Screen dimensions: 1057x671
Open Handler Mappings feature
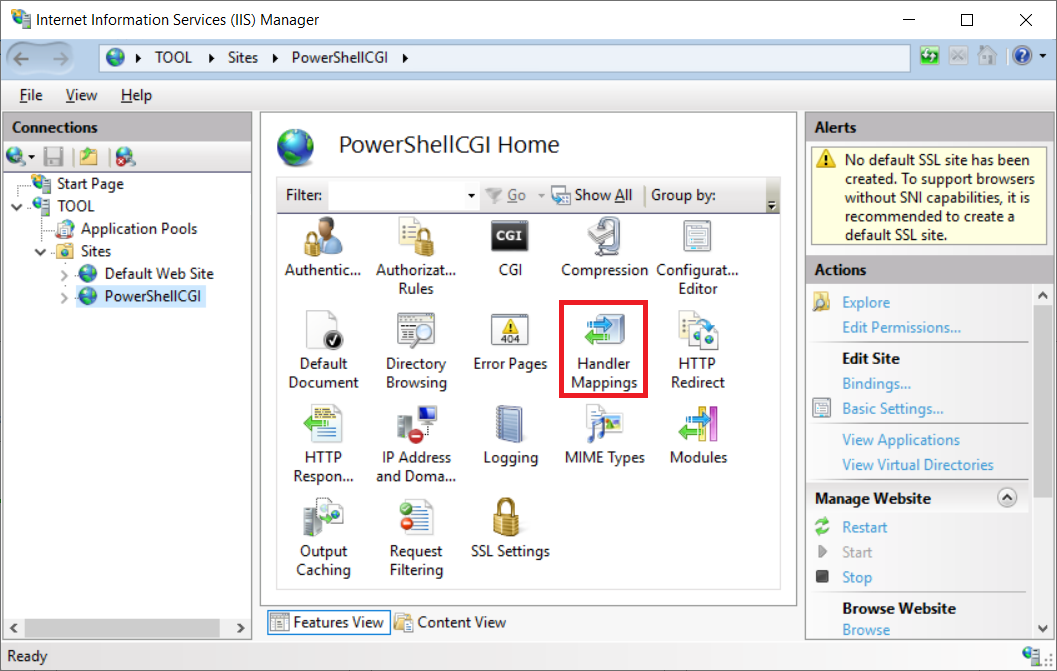[x=604, y=350]
